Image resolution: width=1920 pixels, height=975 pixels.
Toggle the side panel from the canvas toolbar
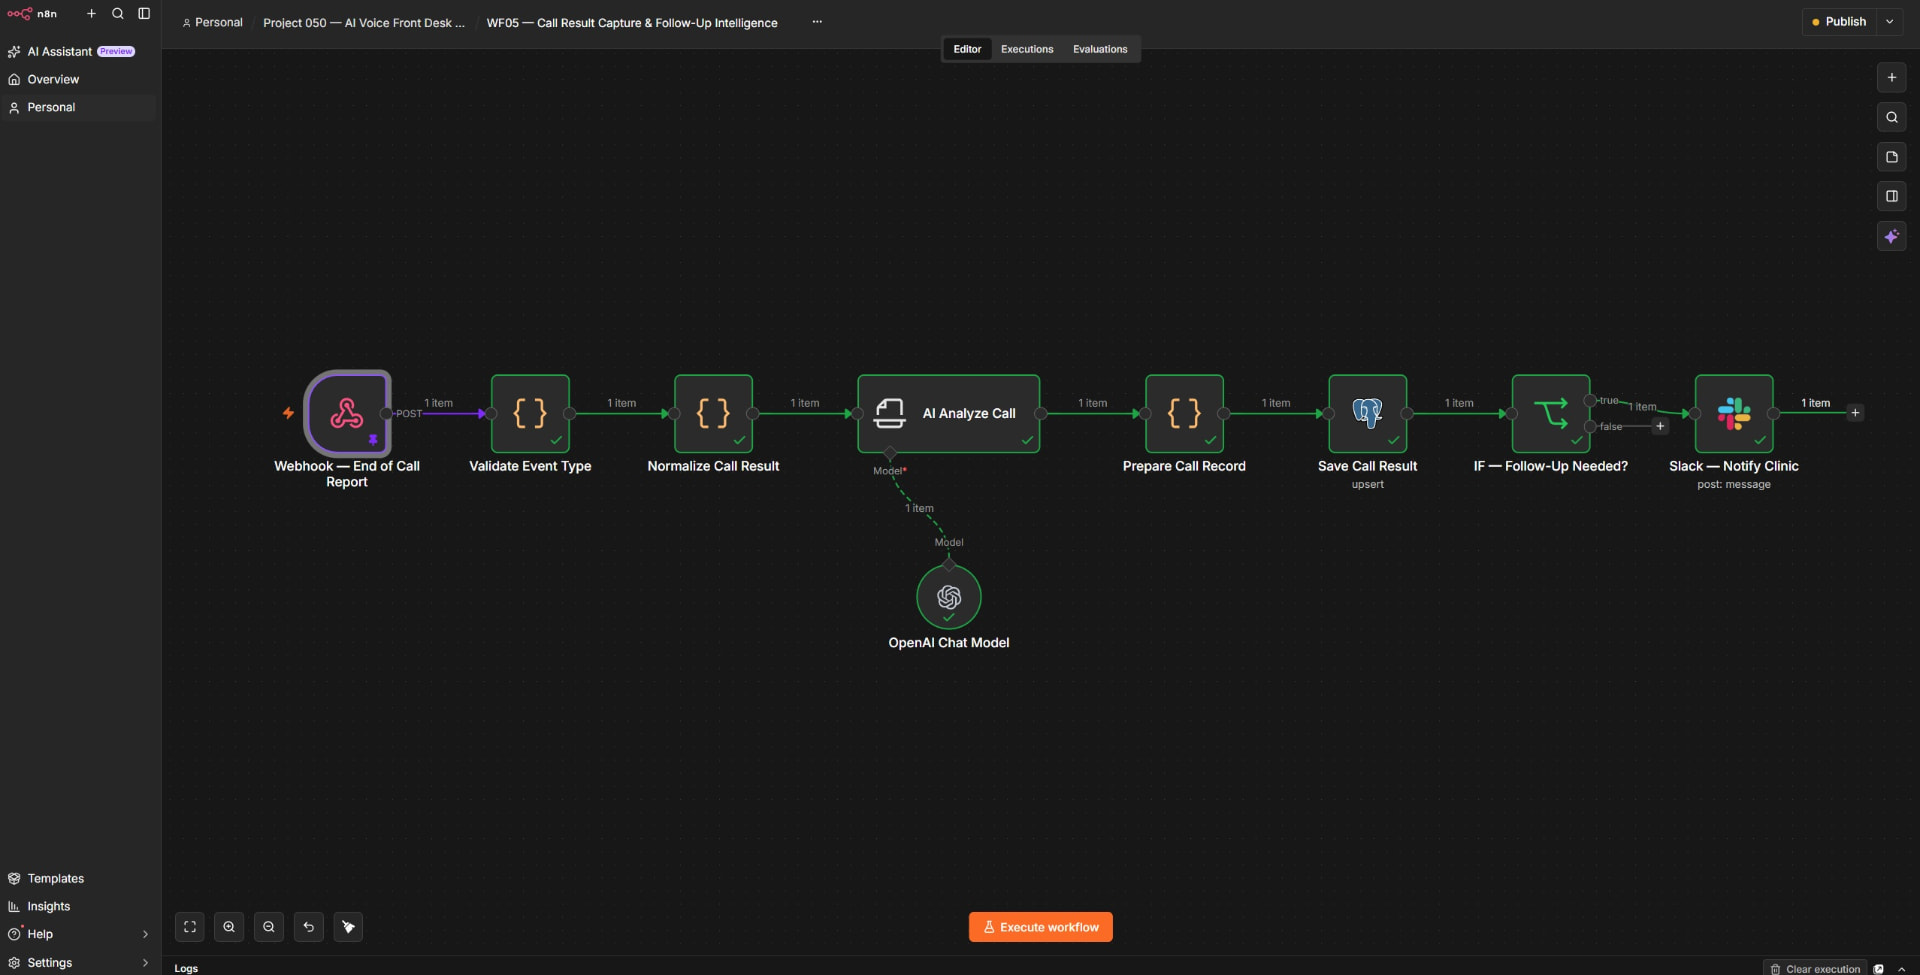point(1891,196)
